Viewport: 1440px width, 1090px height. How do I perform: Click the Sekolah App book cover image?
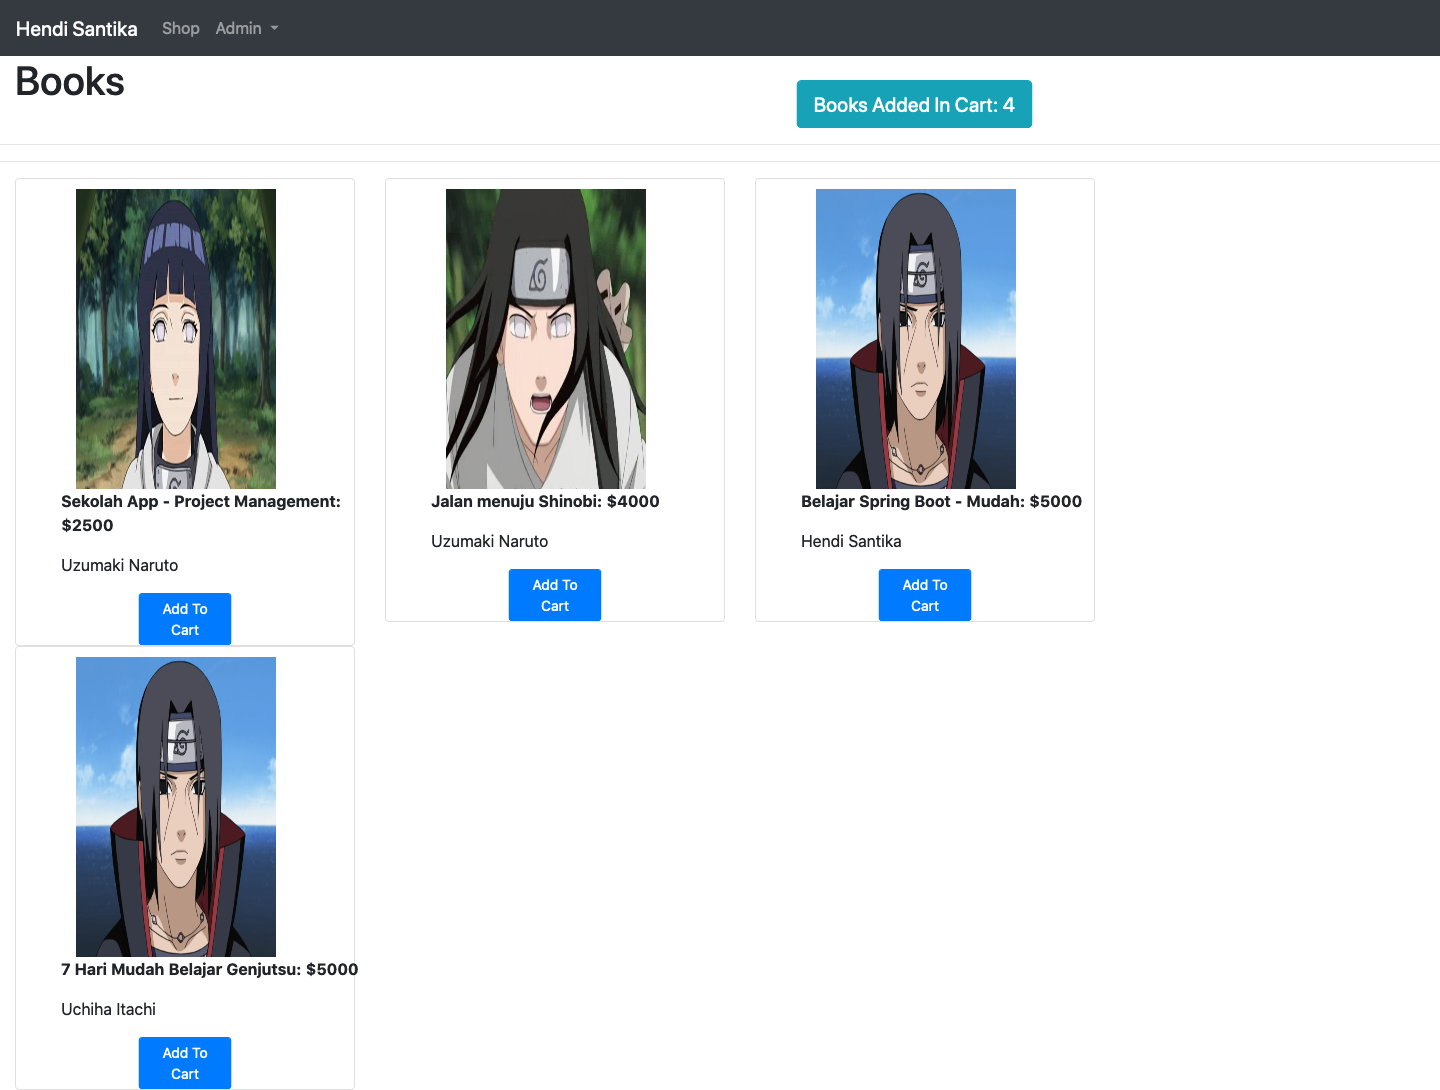tap(176, 339)
